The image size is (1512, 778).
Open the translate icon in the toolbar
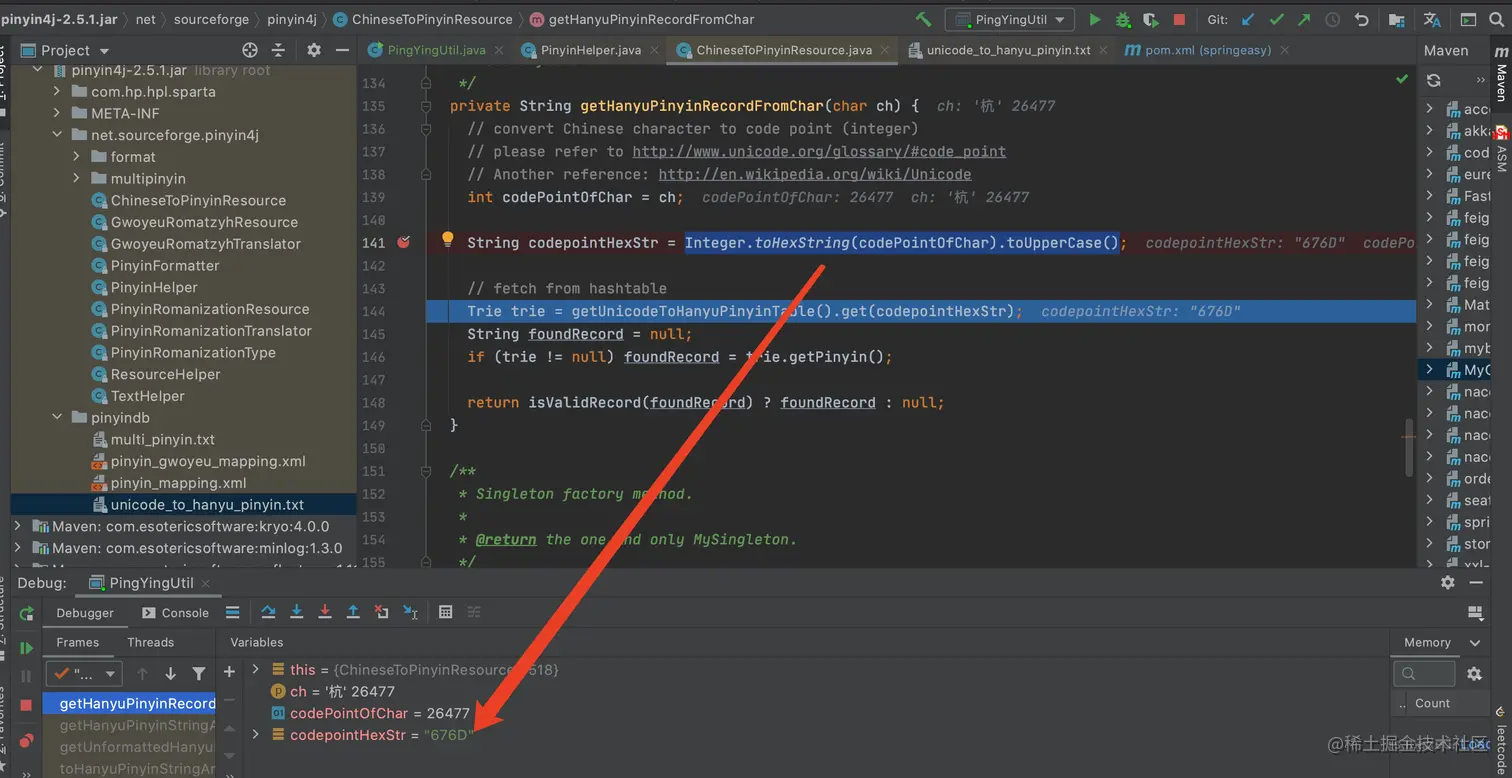coord(1432,20)
